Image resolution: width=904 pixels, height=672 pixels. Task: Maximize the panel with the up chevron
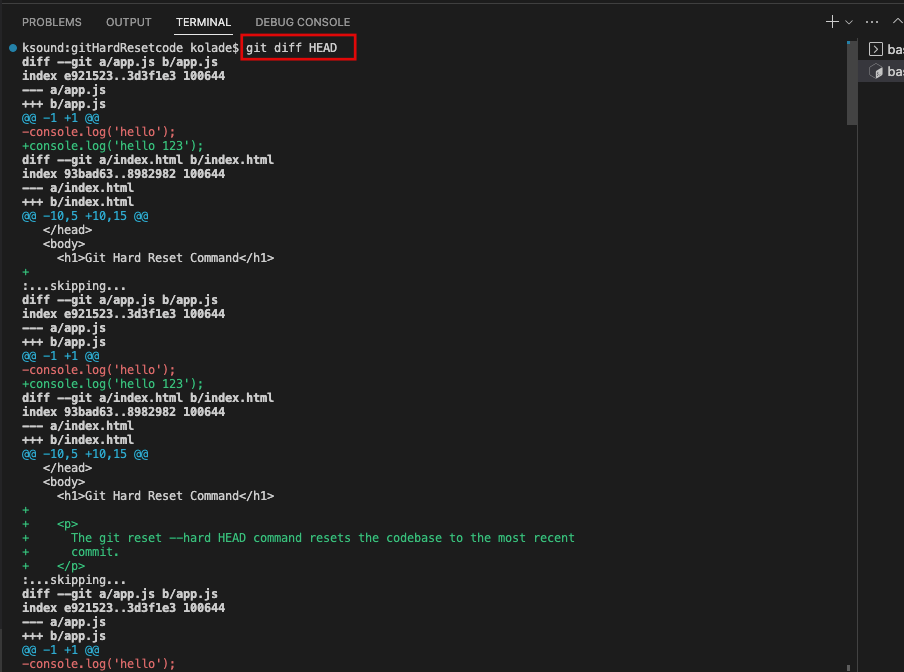pos(897,22)
